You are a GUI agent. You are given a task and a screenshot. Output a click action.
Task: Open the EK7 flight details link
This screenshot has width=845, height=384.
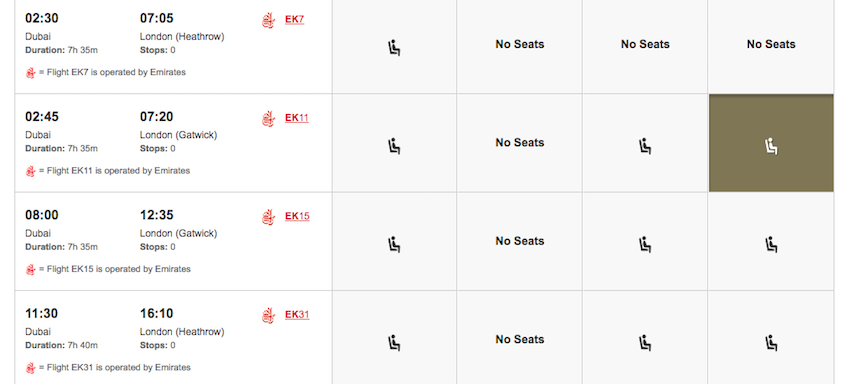(x=294, y=19)
